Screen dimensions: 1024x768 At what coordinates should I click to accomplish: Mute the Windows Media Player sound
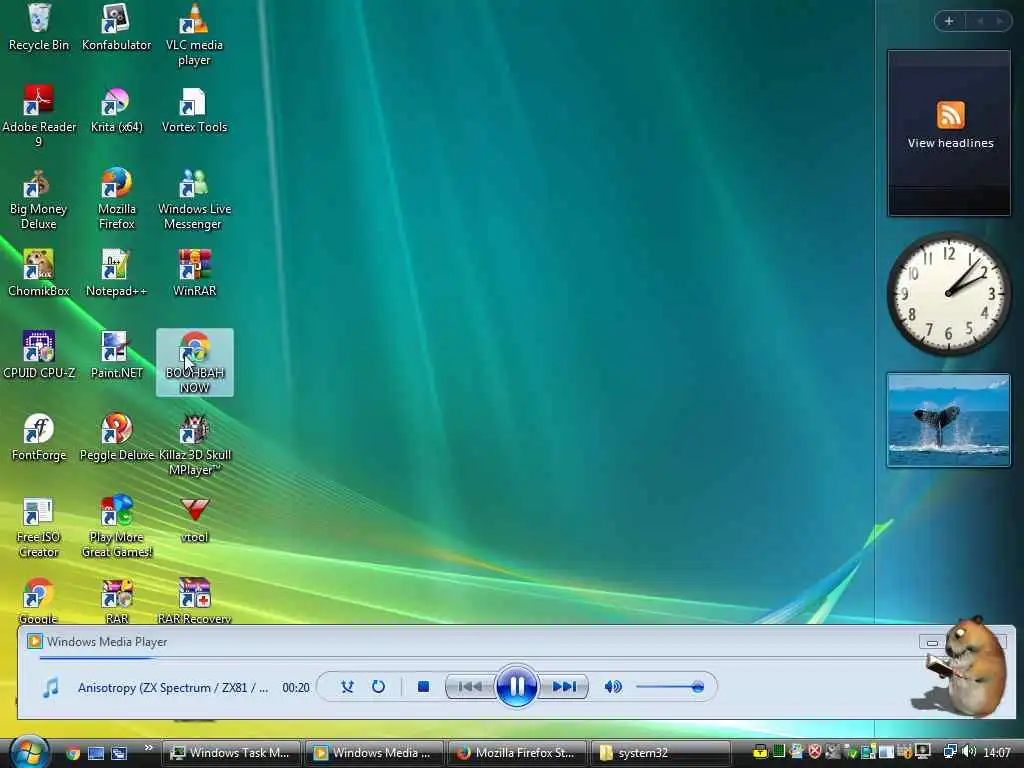613,686
